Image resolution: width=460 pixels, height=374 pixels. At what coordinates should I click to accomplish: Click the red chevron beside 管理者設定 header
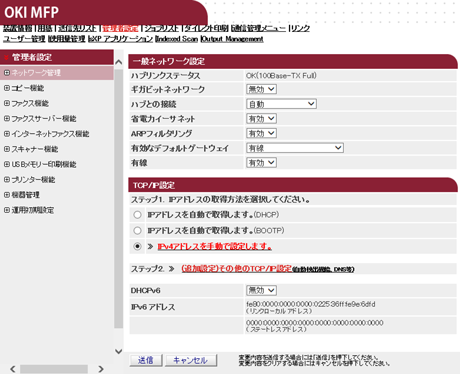[6, 58]
